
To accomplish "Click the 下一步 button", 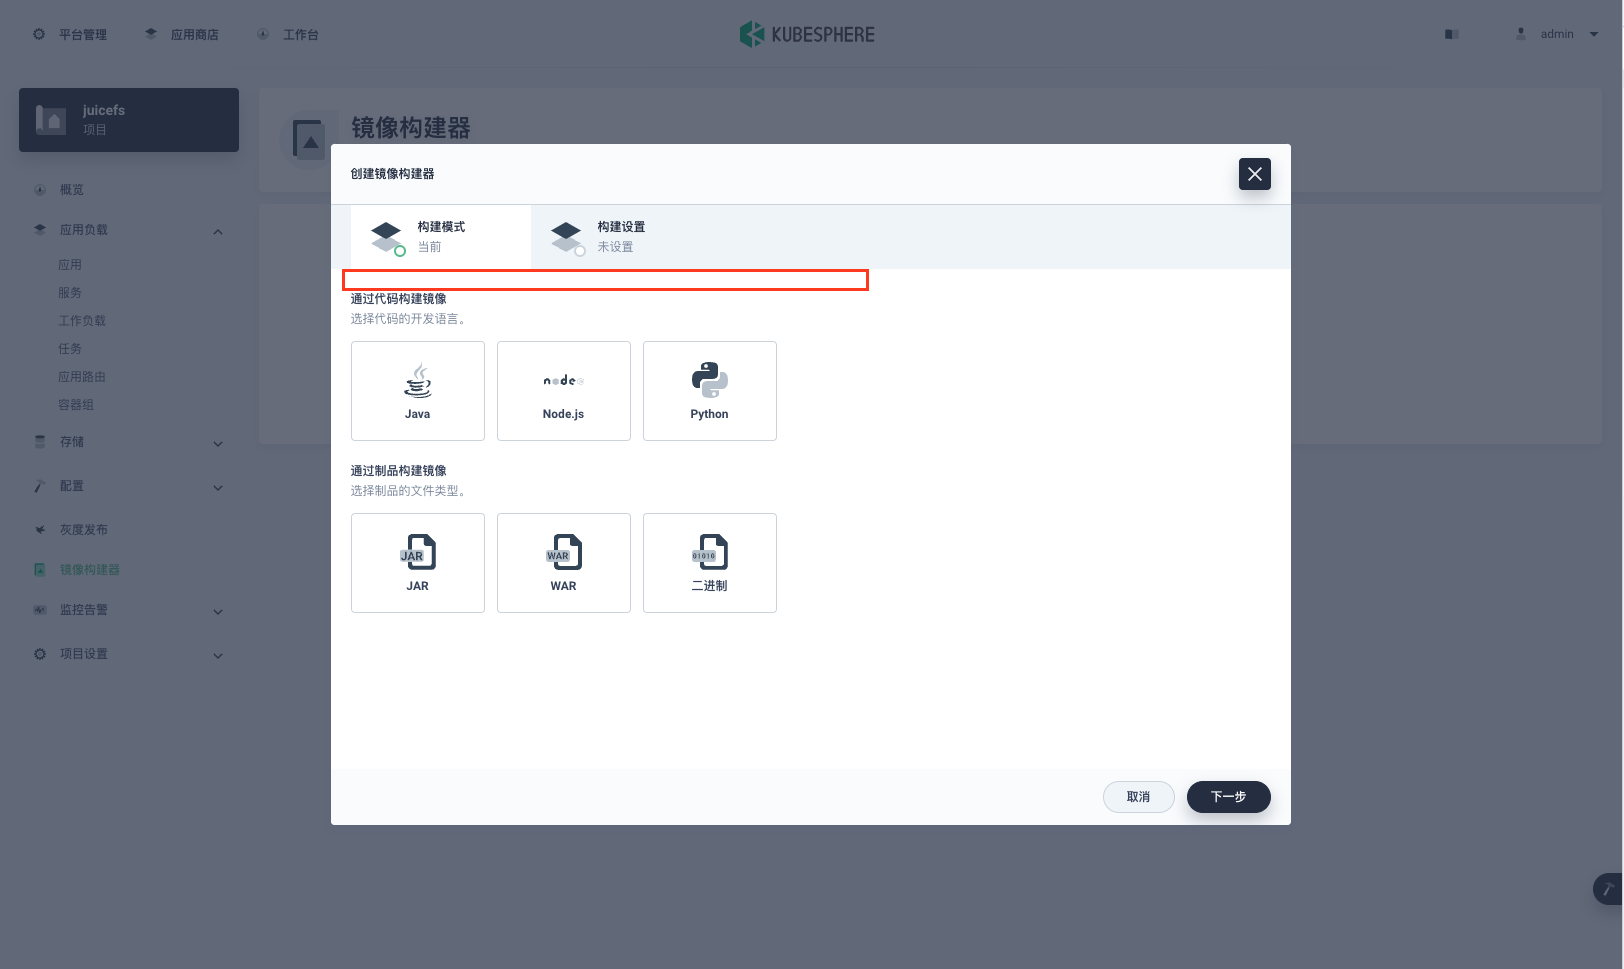I will 1228,797.
